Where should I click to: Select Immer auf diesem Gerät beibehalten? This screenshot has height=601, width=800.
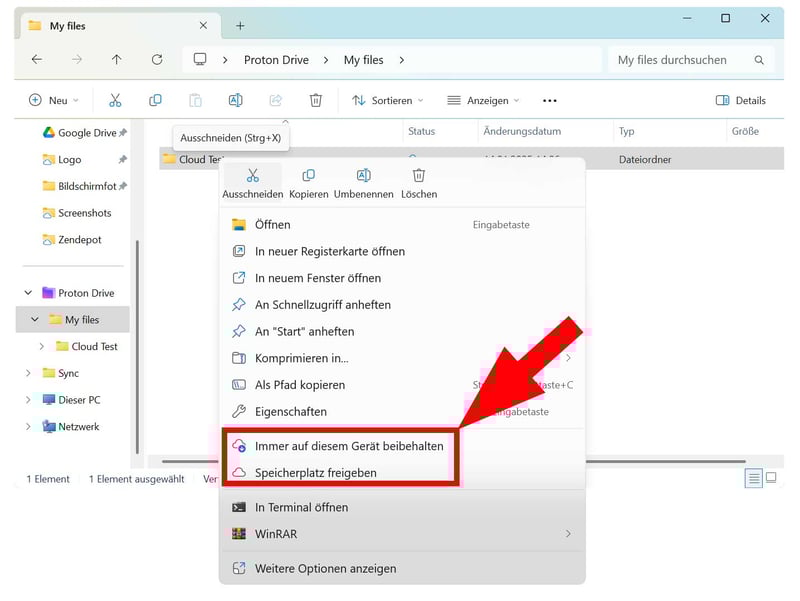click(348, 446)
